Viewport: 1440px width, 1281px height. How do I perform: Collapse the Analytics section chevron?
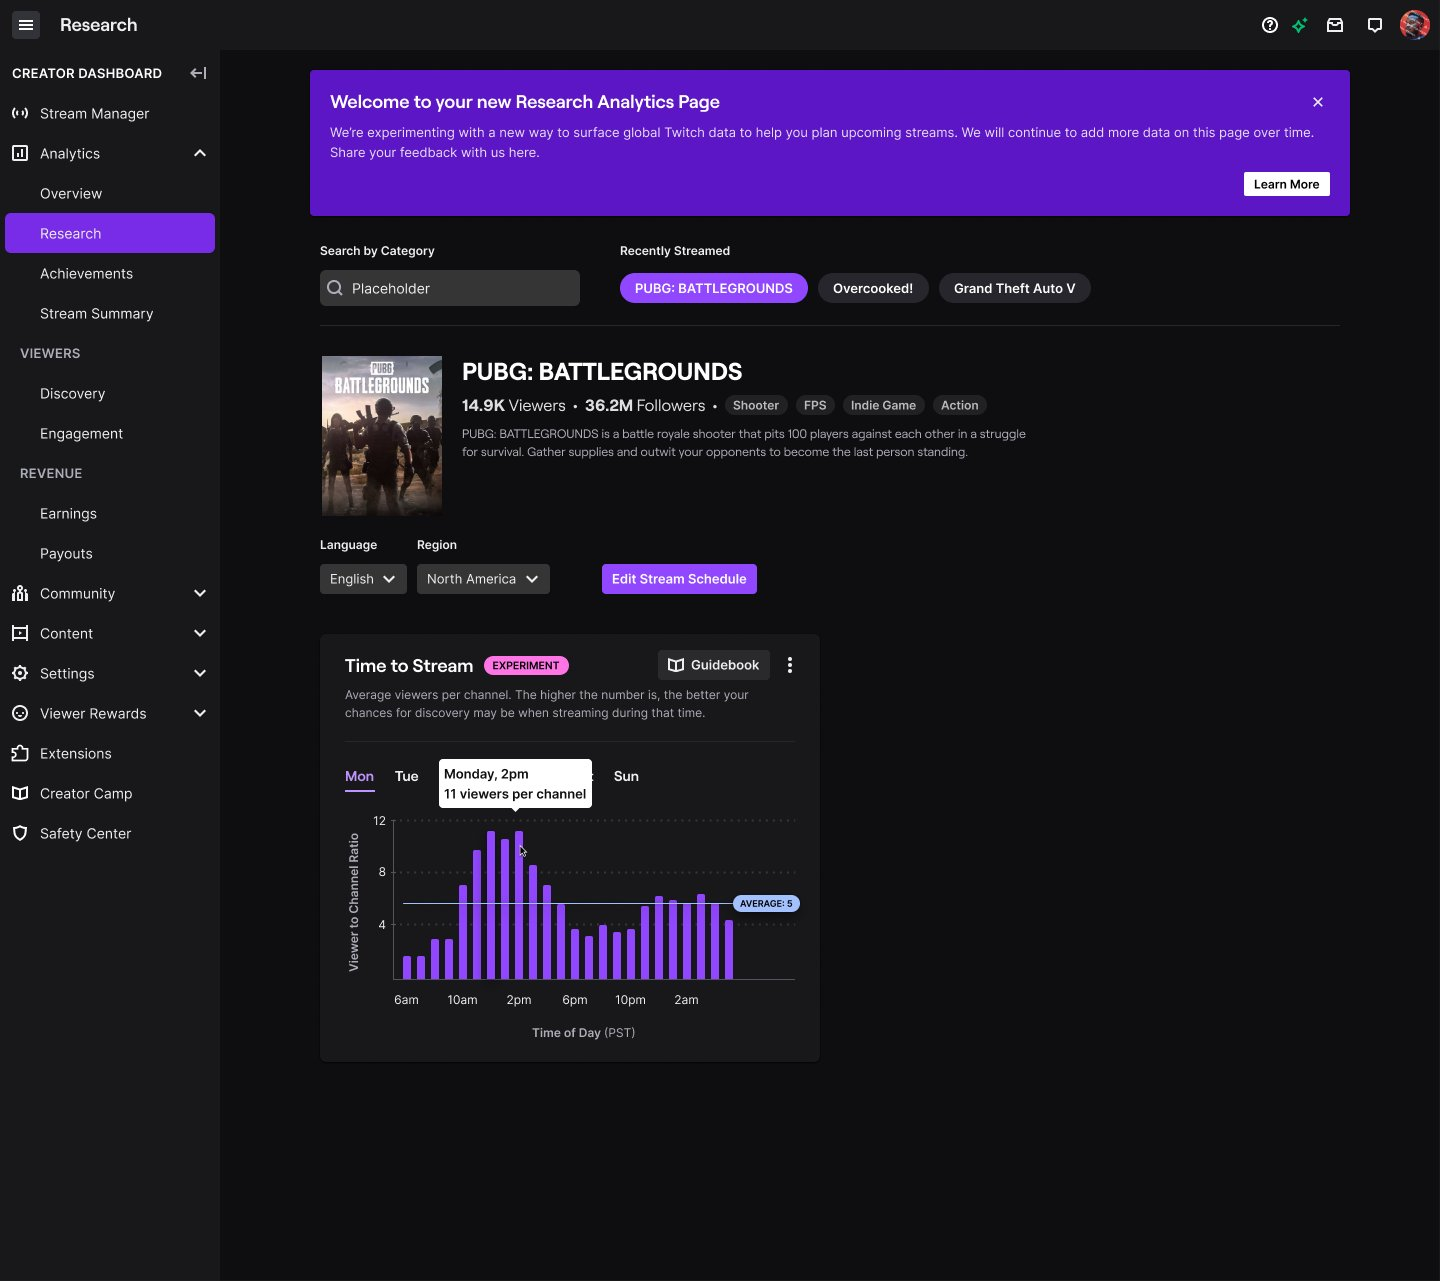click(200, 153)
